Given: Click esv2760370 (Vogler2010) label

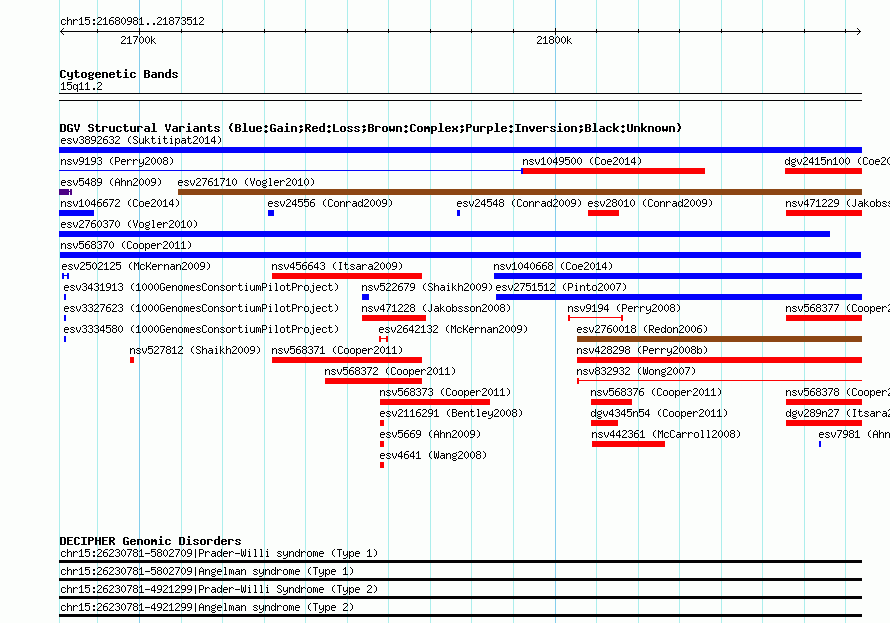Looking at the screenshot, I should 129,224.
